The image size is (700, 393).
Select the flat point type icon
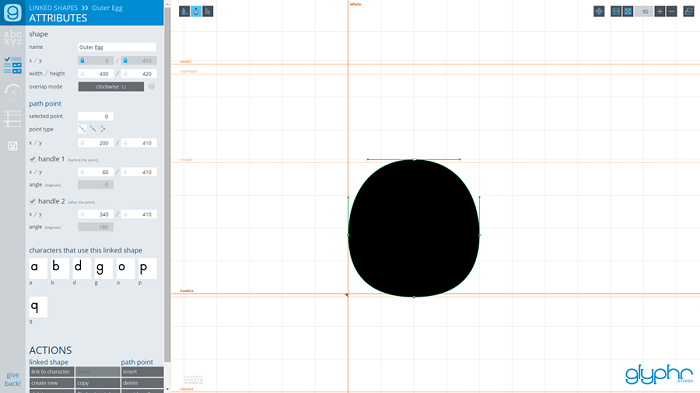[93, 129]
